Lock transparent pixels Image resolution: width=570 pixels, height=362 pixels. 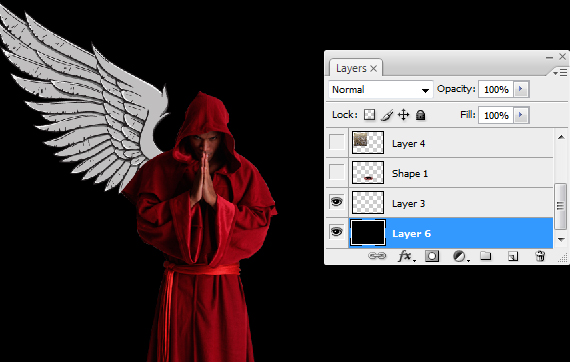[x=369, y=115]
